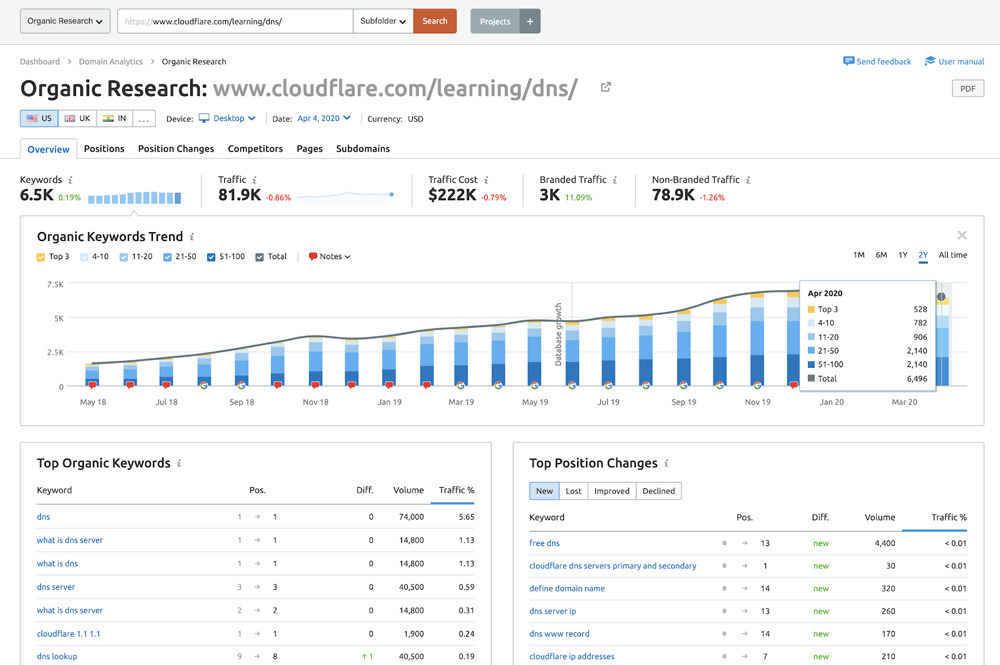
Task: Toggle the 11-20 positions checkbox
Action: 124,257
